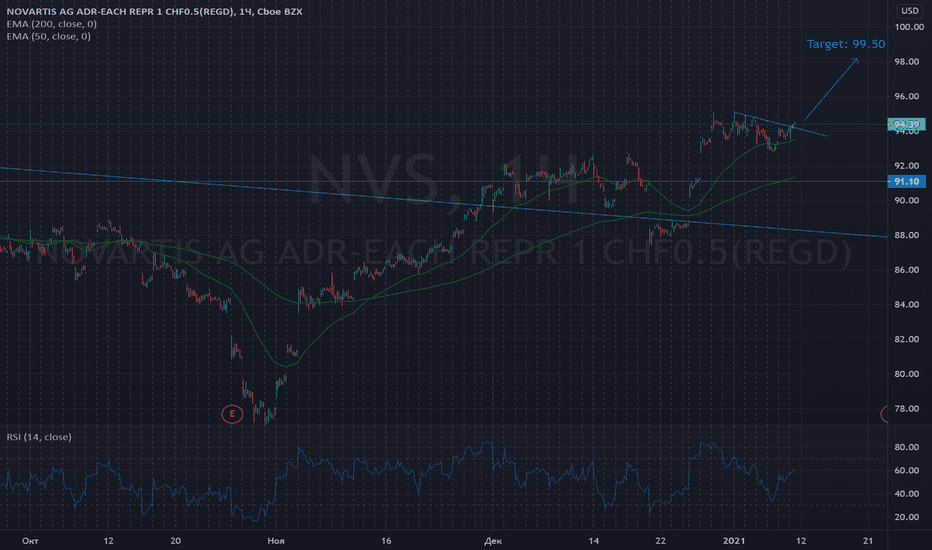The image size is (932, 550).
Task: Click the 80.00 price axis label on main chart
Action: [x=906, y=374]
